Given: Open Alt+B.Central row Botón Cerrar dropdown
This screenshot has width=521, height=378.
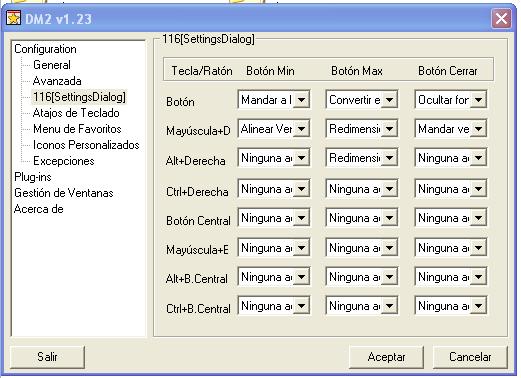Looking at the screenshot, I should tap(451, 277).
